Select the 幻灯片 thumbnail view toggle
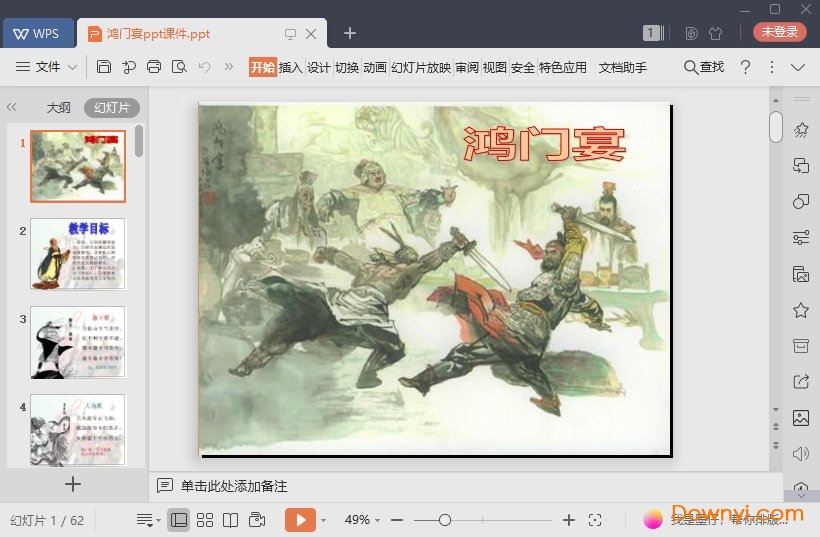The height and width of the screenshot is (537, 820). [112, 108]
